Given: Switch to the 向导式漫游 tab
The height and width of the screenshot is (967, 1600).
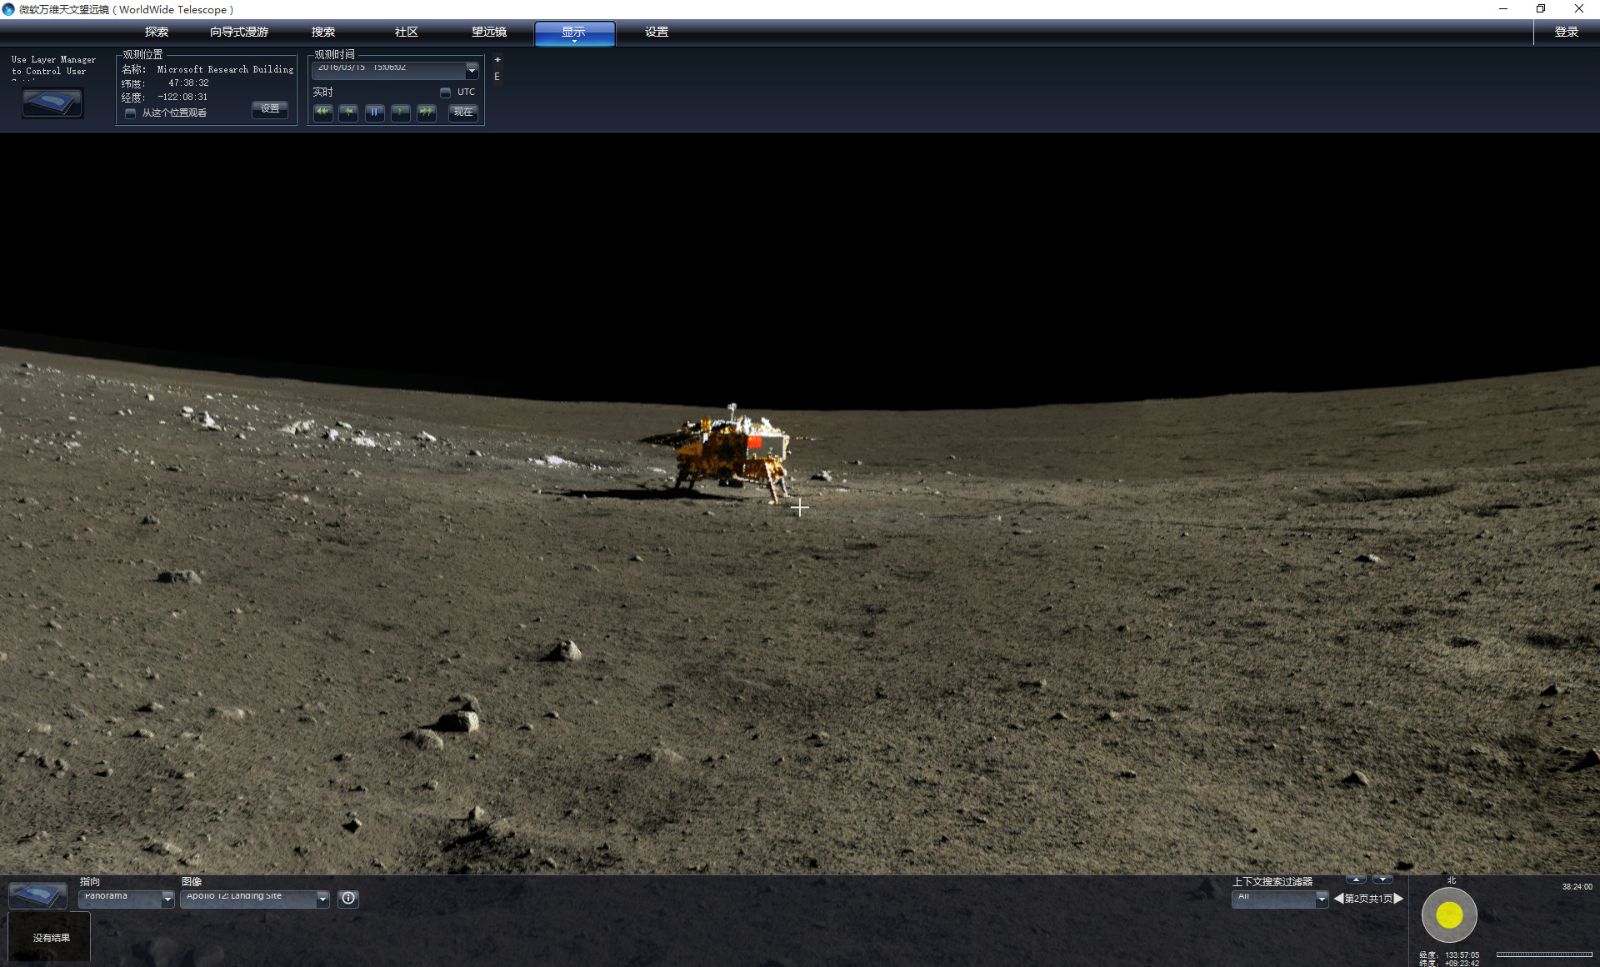Looking at the screenshot, I should (239, 32).
